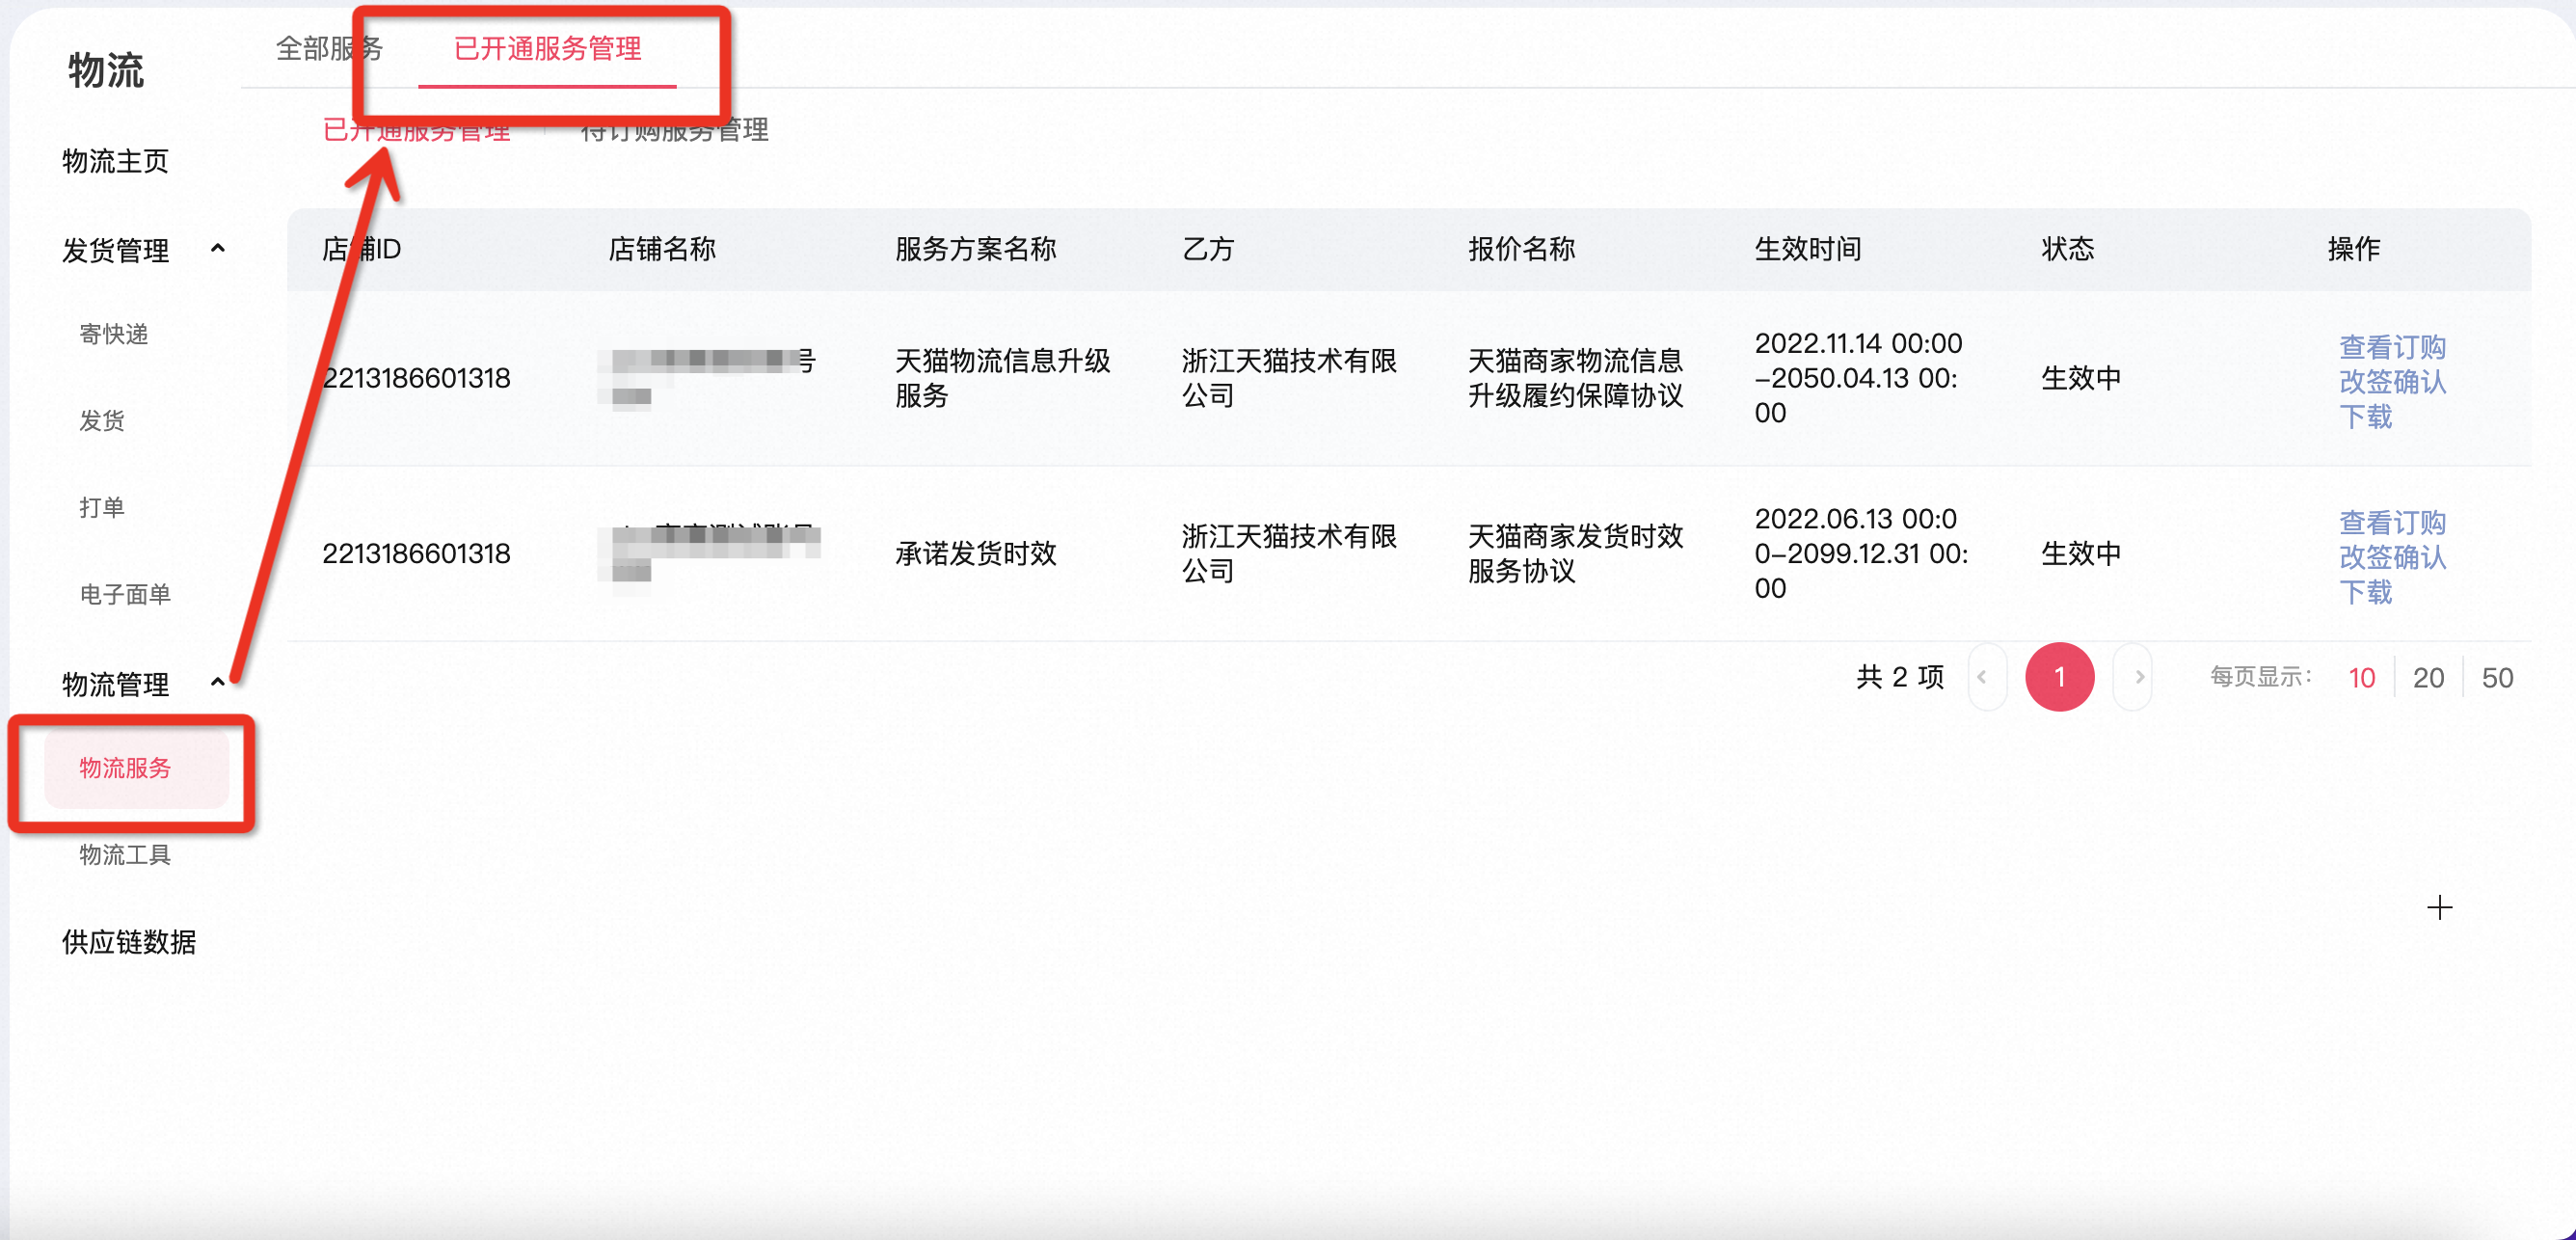Open 物流主页 in the sidebar
Image resolution: width=2576 pixels, height=1240 pixels.
[115, 161]
